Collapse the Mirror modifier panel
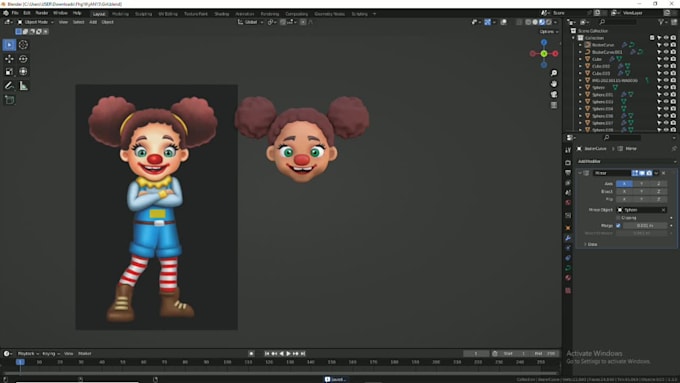Image resolution: width=680 pixels, height=383 pixels. click(x=580, y=173)
